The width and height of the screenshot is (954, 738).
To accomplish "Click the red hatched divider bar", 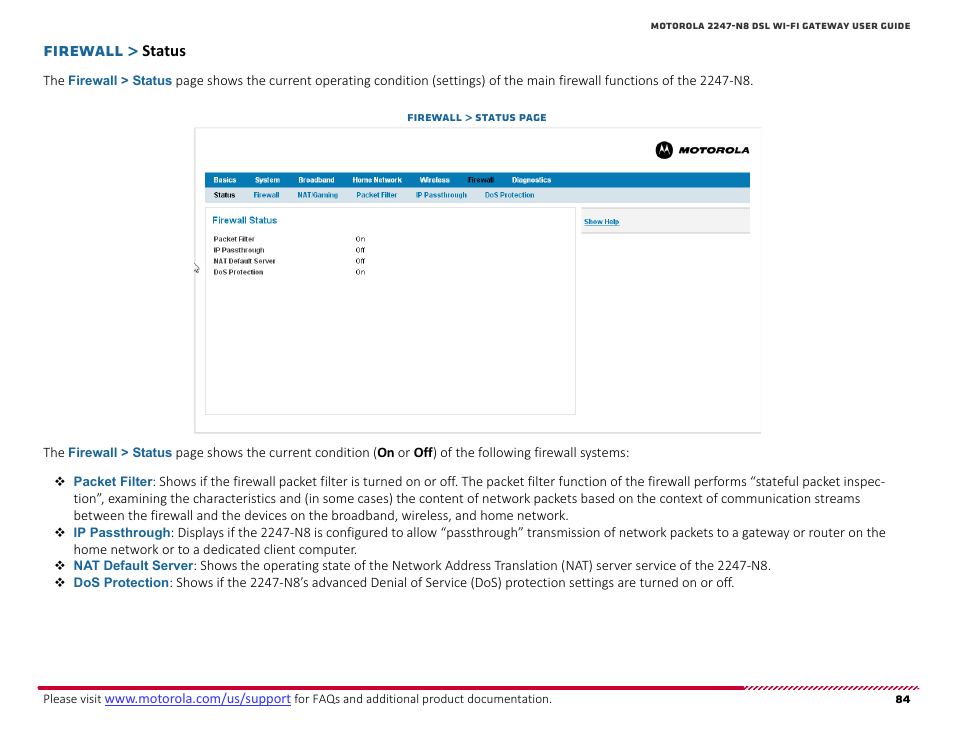I will coord(830,687).
